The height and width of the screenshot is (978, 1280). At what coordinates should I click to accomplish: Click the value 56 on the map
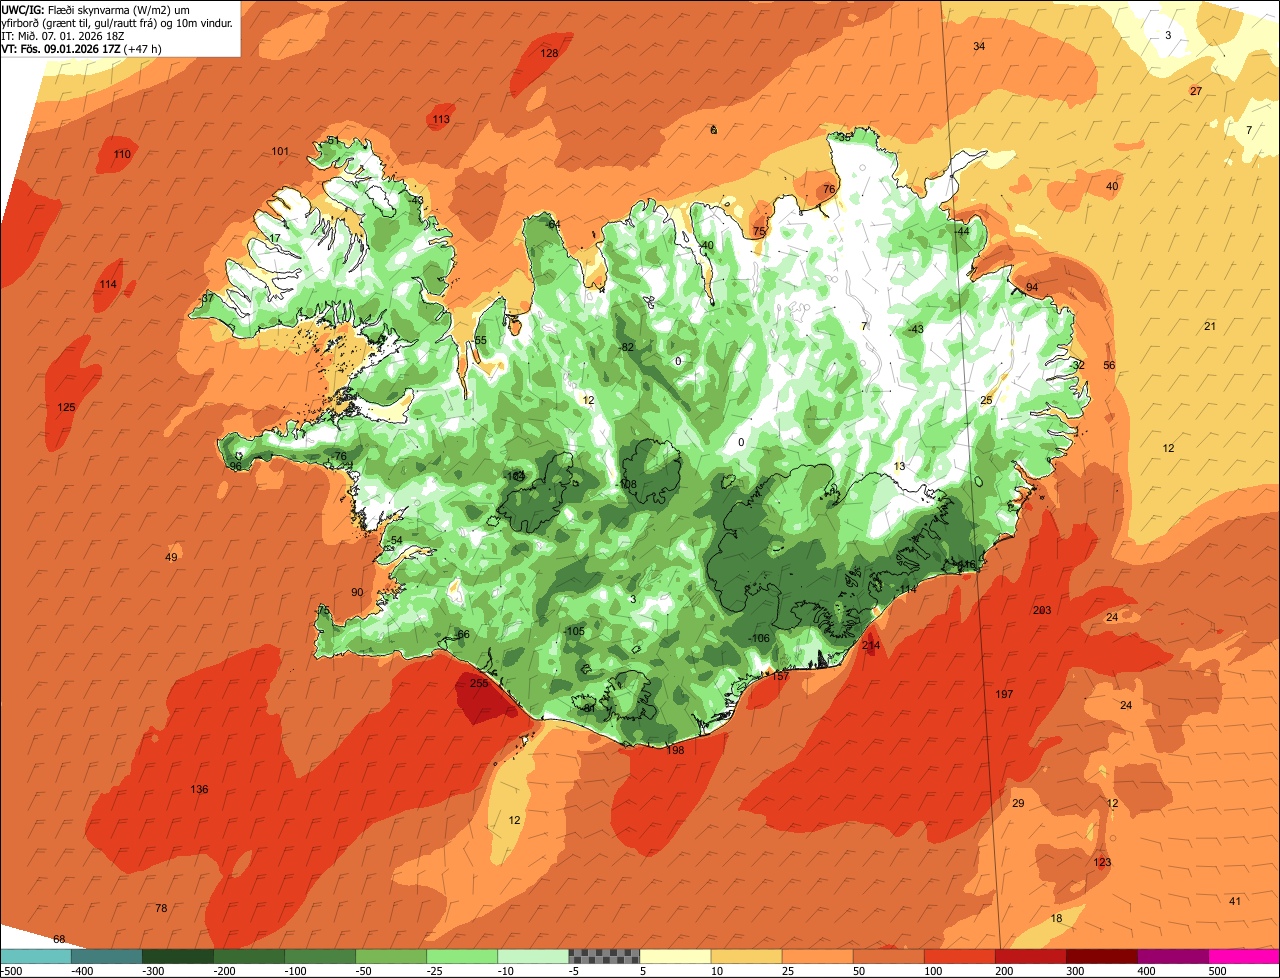[1109, 366]
